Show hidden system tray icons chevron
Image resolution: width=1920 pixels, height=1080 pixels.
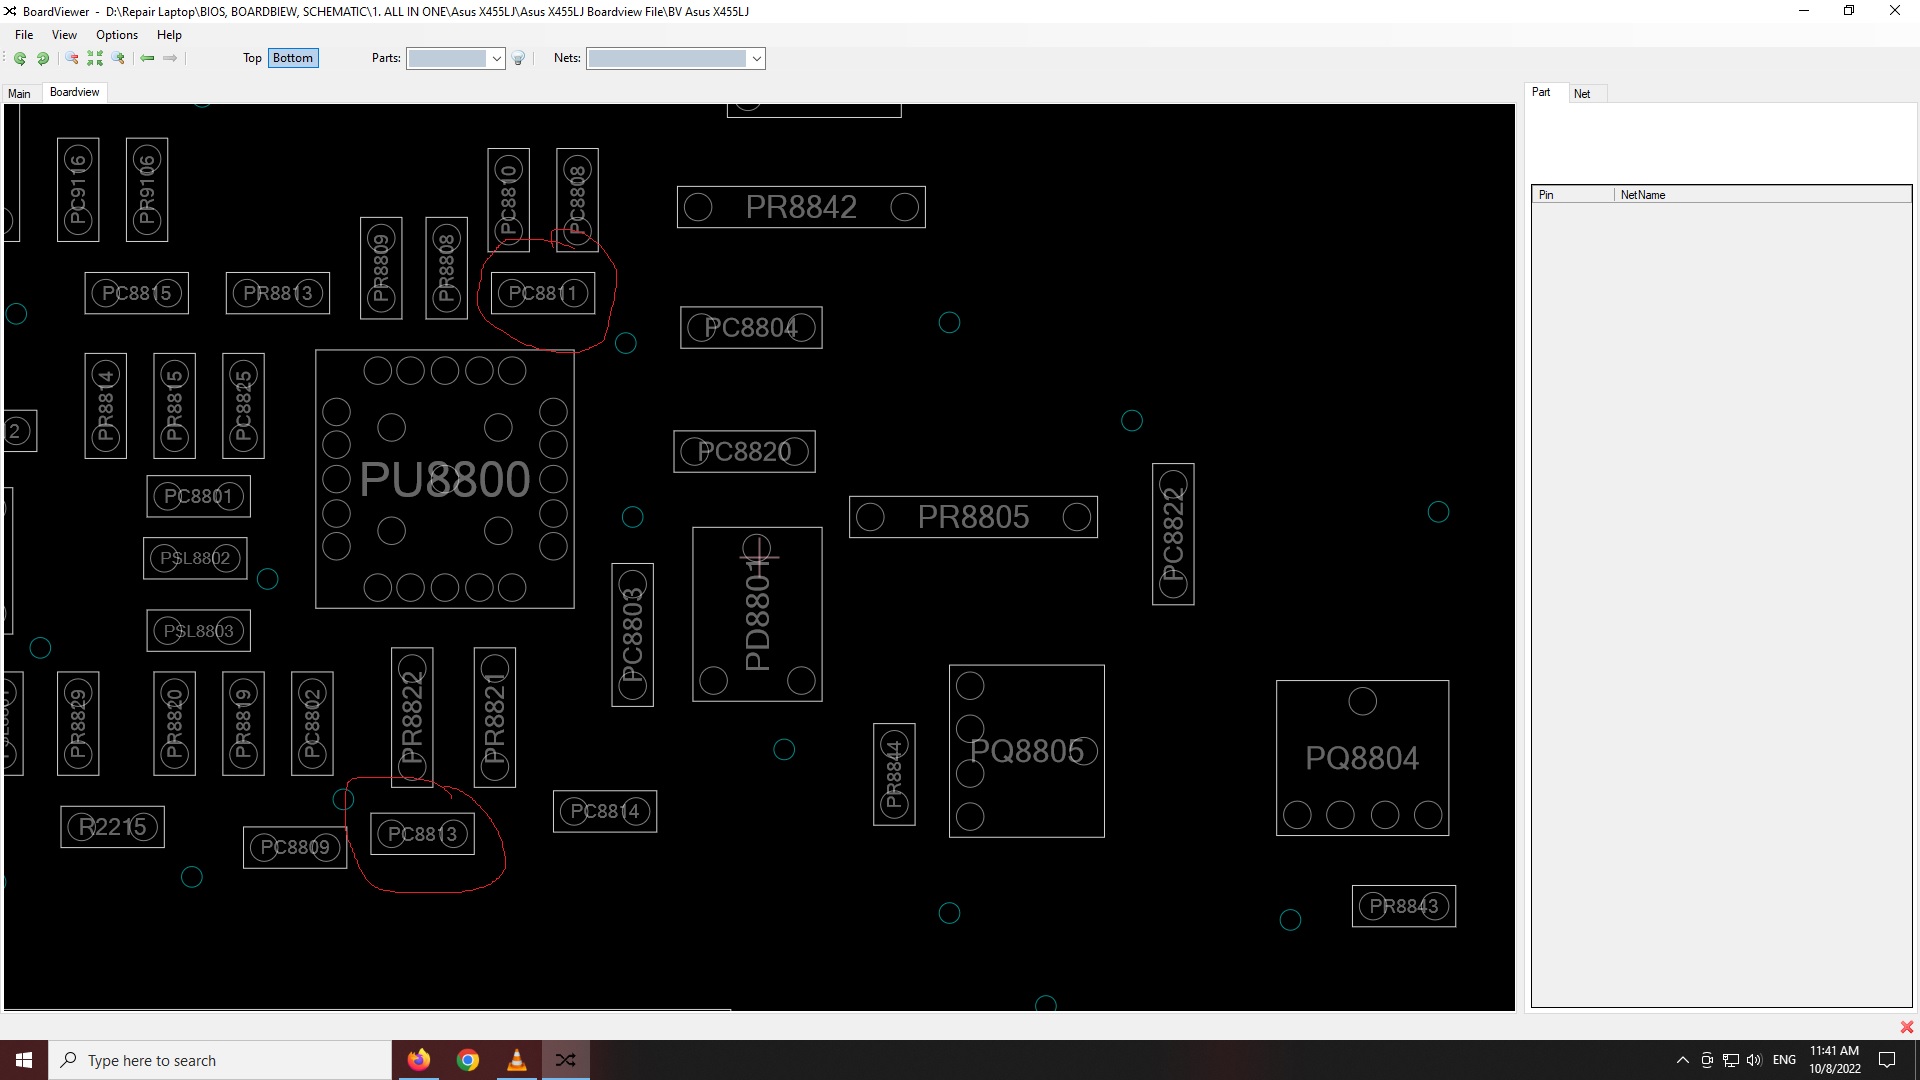point(1682,1060)
